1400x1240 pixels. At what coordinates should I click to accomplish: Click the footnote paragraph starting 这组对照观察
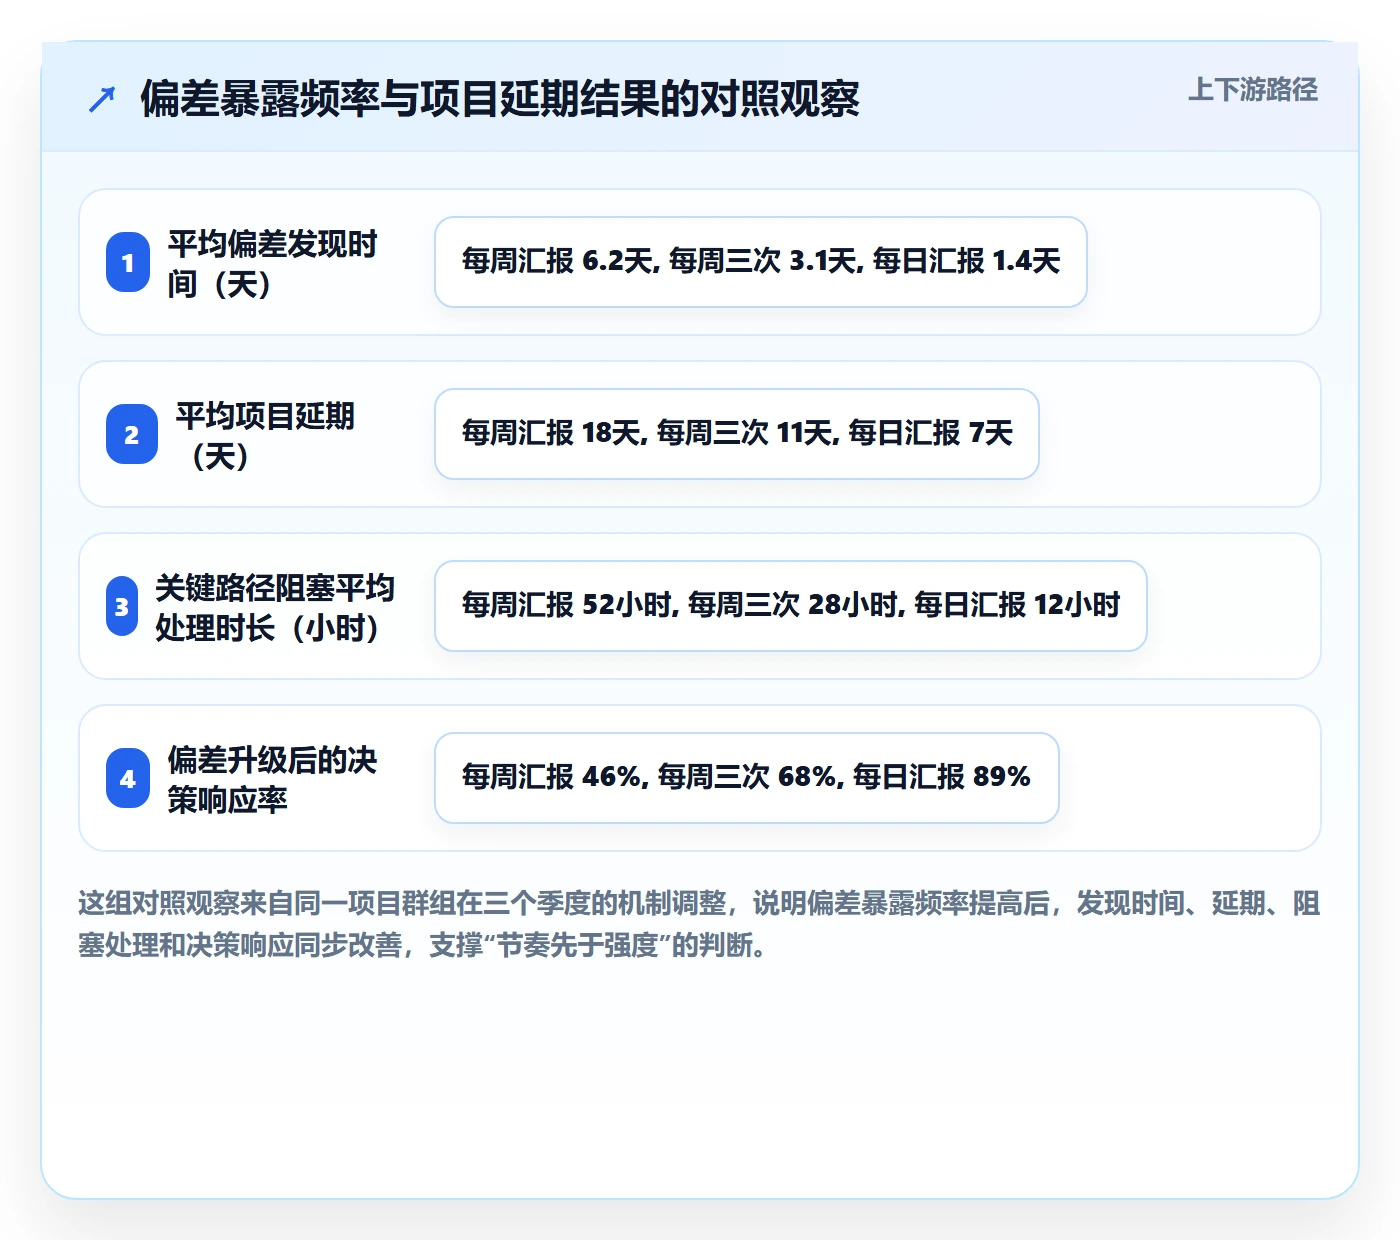tap(700, 924)
